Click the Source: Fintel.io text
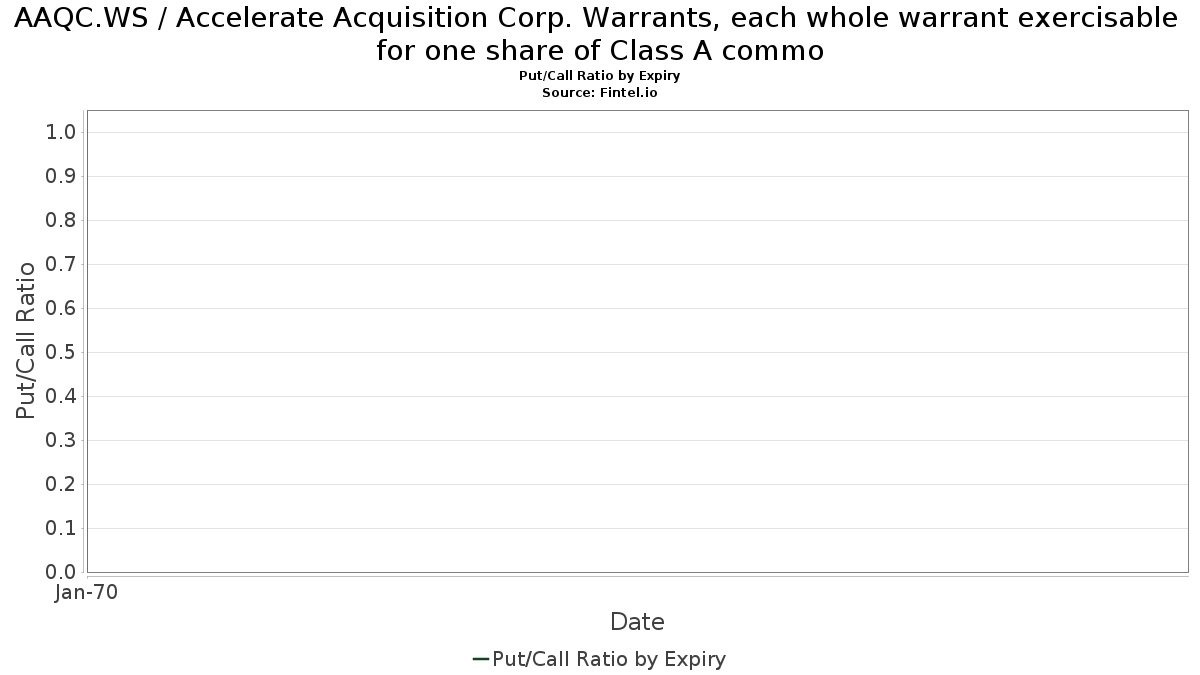 [600, 92]
